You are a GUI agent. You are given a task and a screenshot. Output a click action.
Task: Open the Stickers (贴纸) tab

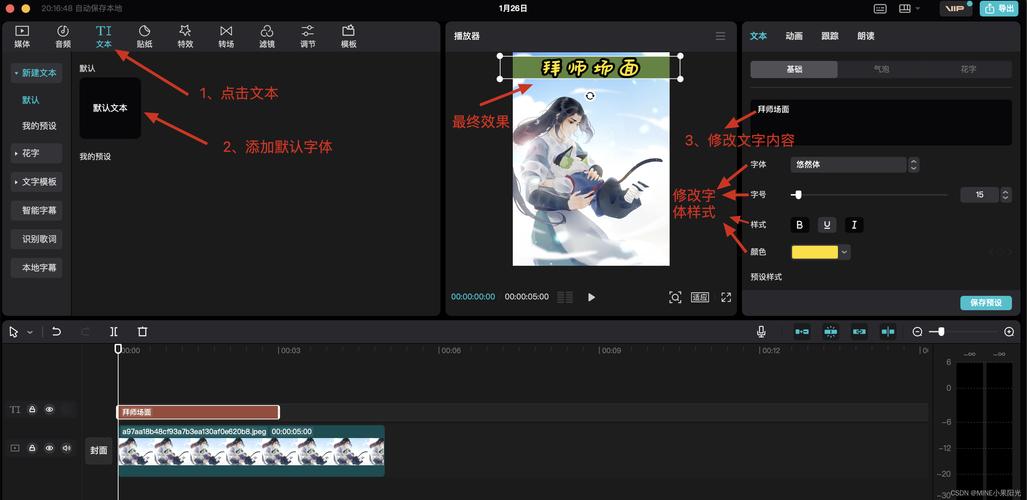point(145,37)
